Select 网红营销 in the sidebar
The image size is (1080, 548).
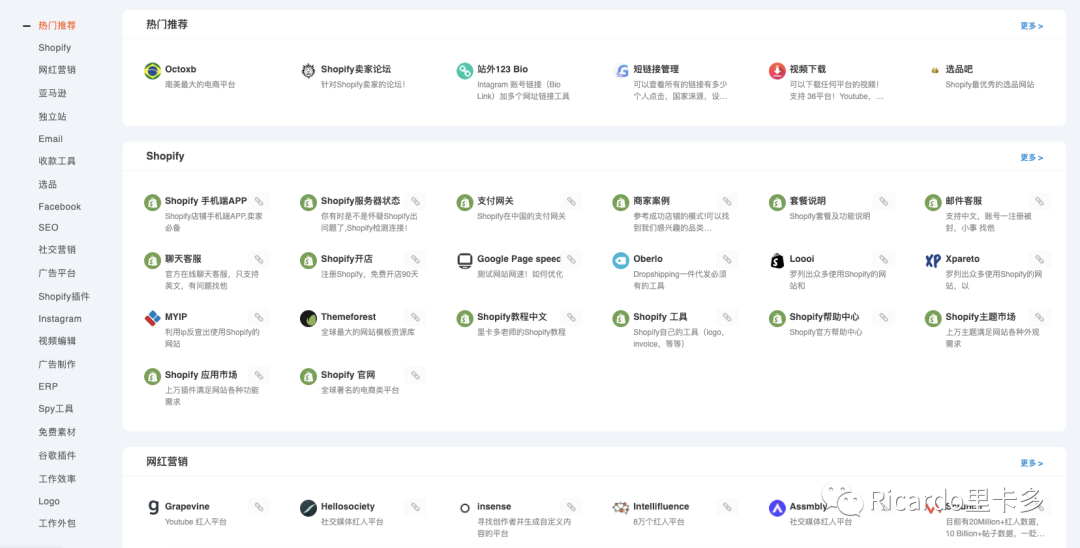(57, 70)
